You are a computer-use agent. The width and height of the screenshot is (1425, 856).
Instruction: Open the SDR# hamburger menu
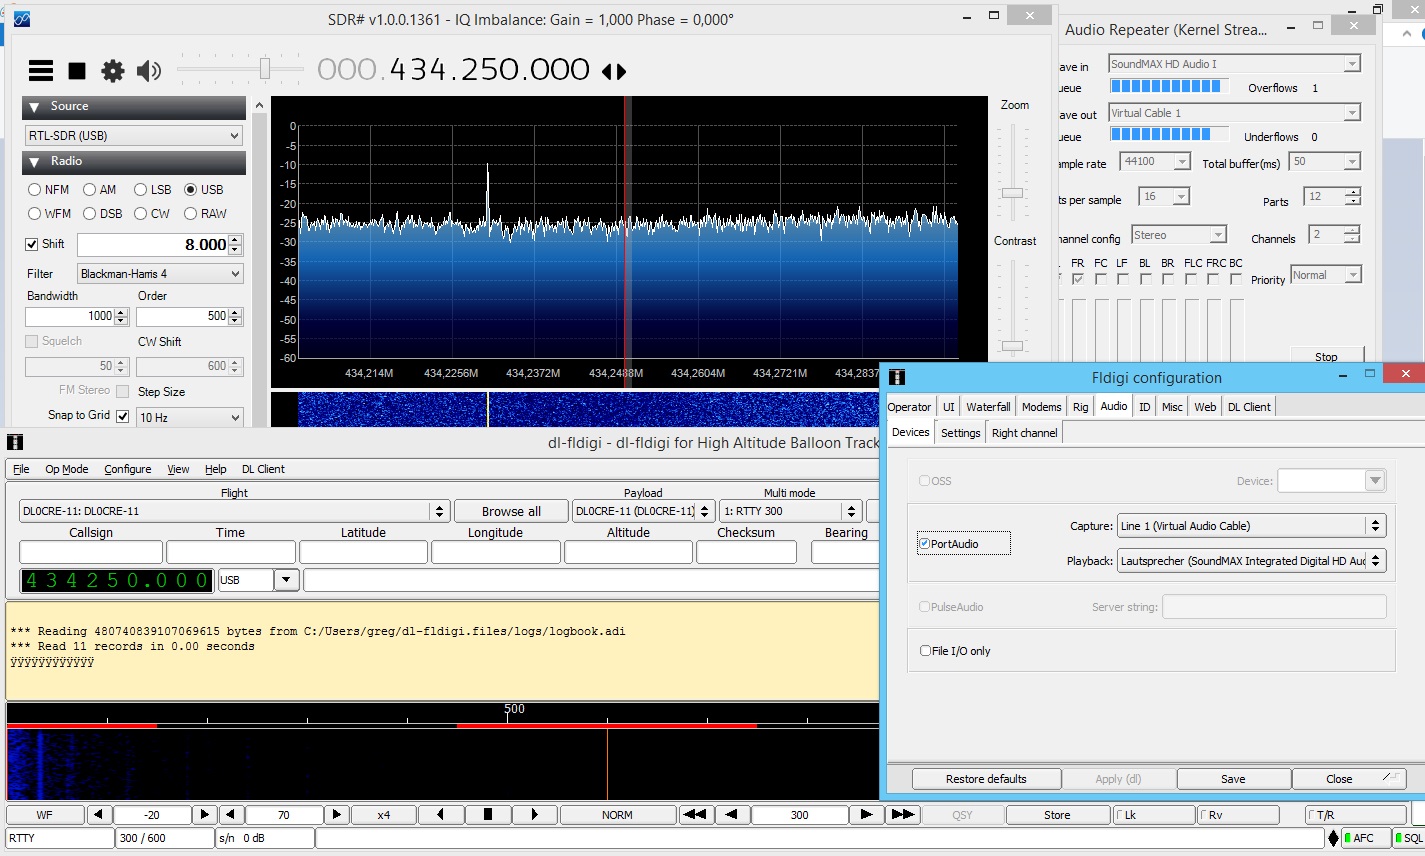41,70
